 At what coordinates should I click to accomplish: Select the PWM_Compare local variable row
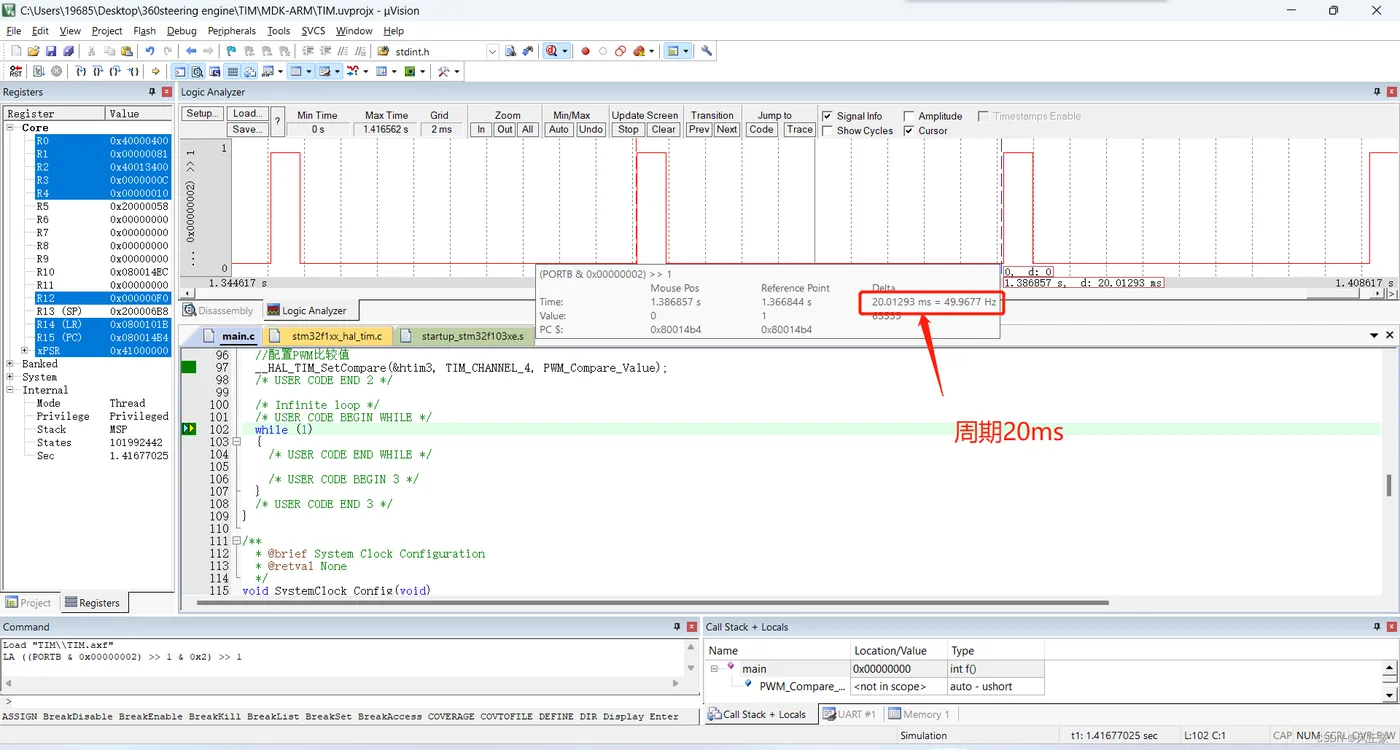876,687
